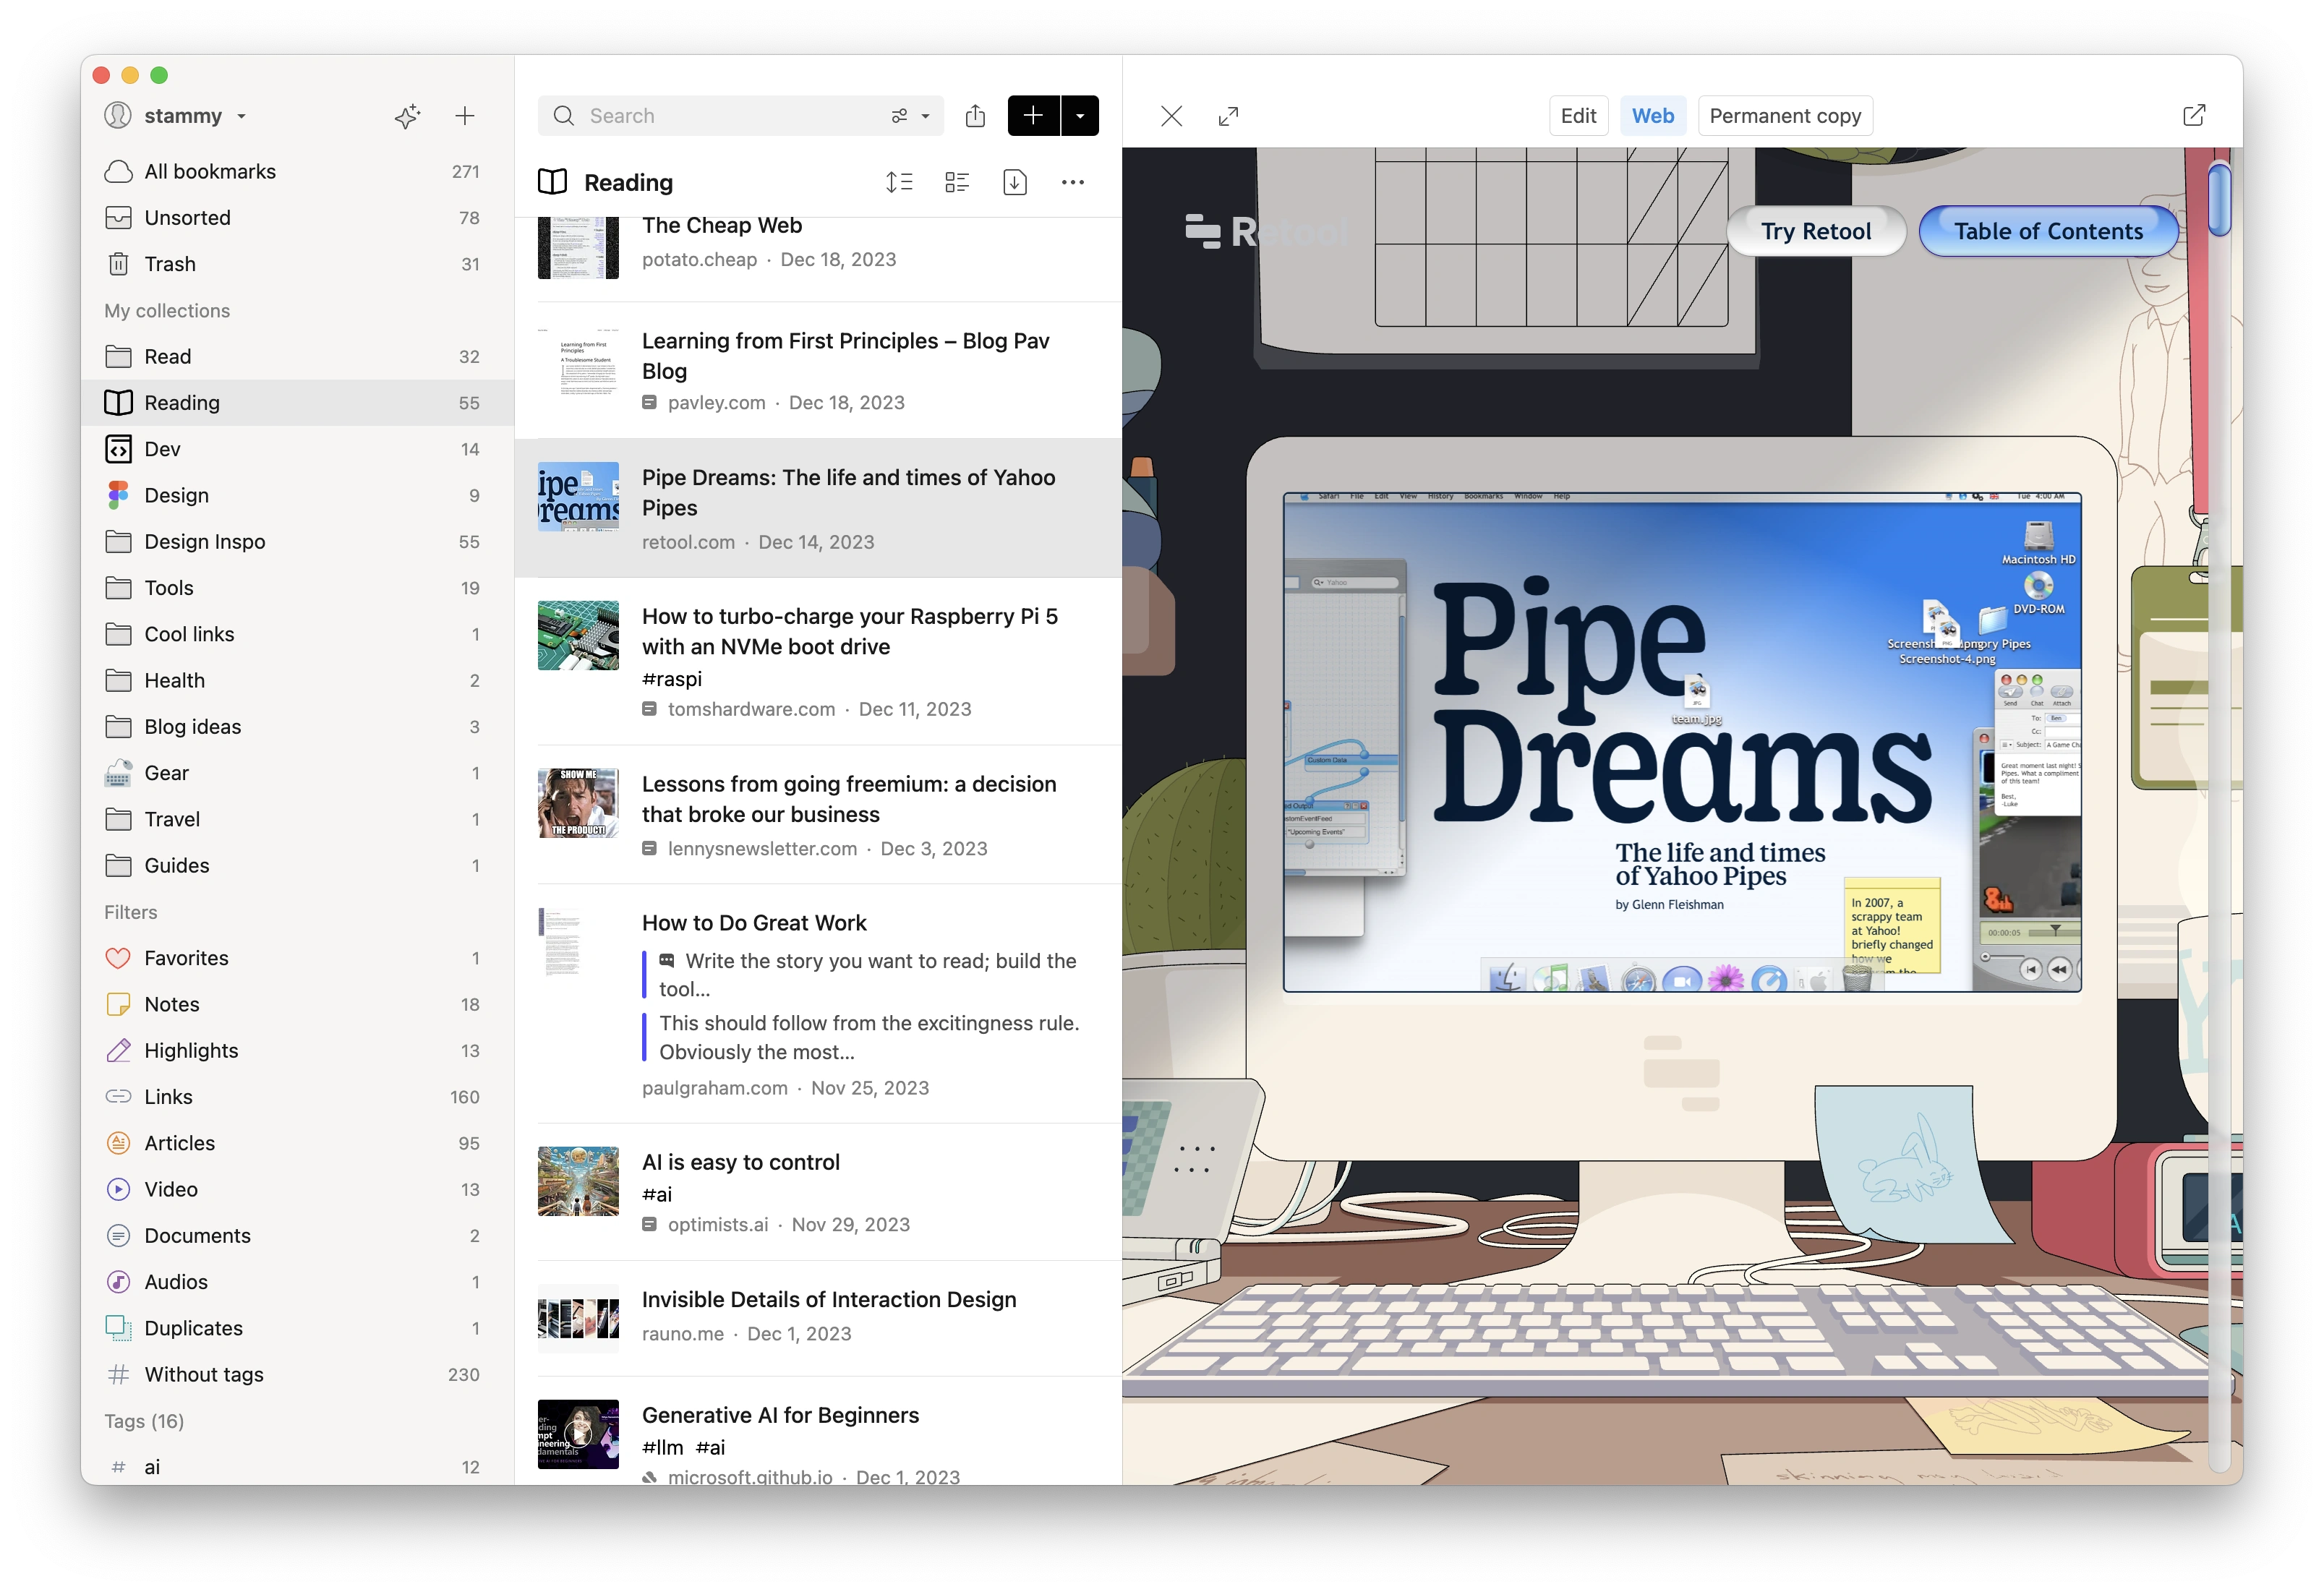Filter by Video
This screenshot has height=1592, width=2324.
[x=297, y=1189]
